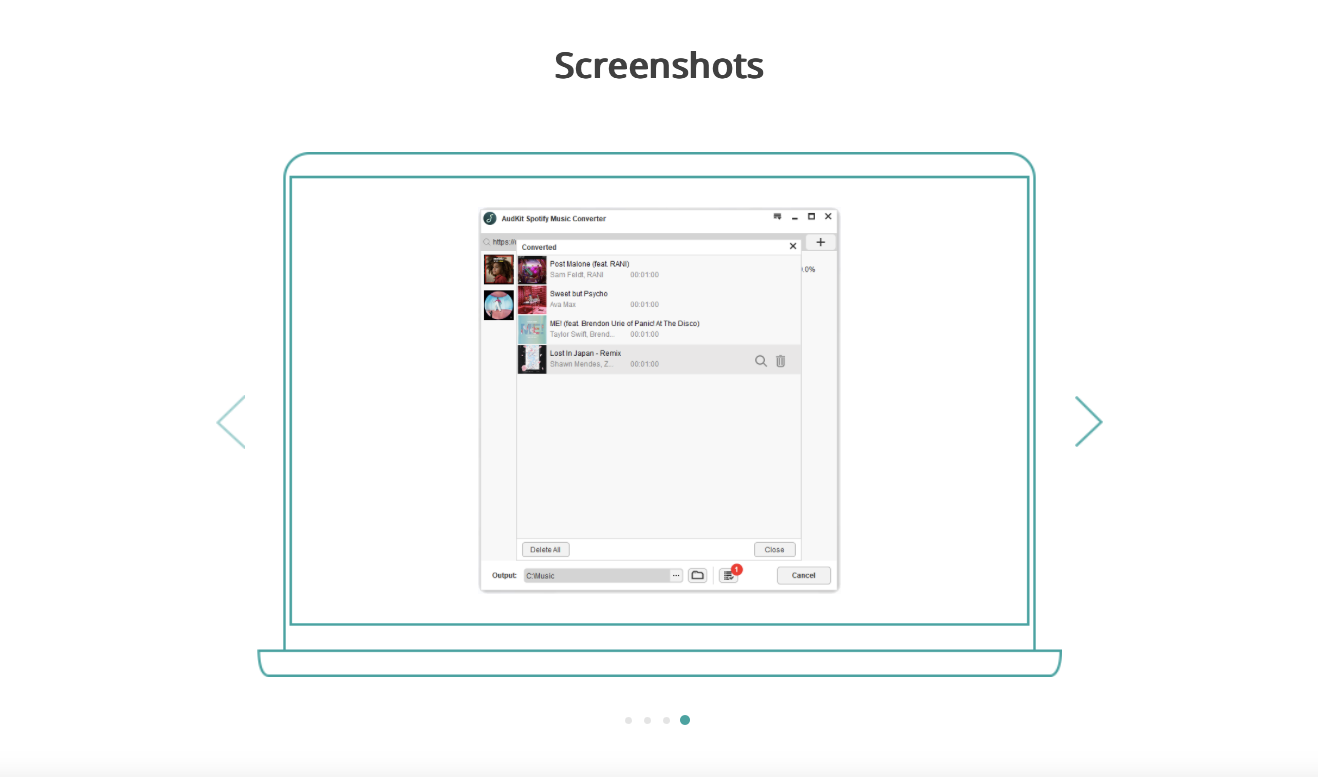1318x777 pixels.
Task: Open Lost In Japan album thumbnail
Action: 532,360
